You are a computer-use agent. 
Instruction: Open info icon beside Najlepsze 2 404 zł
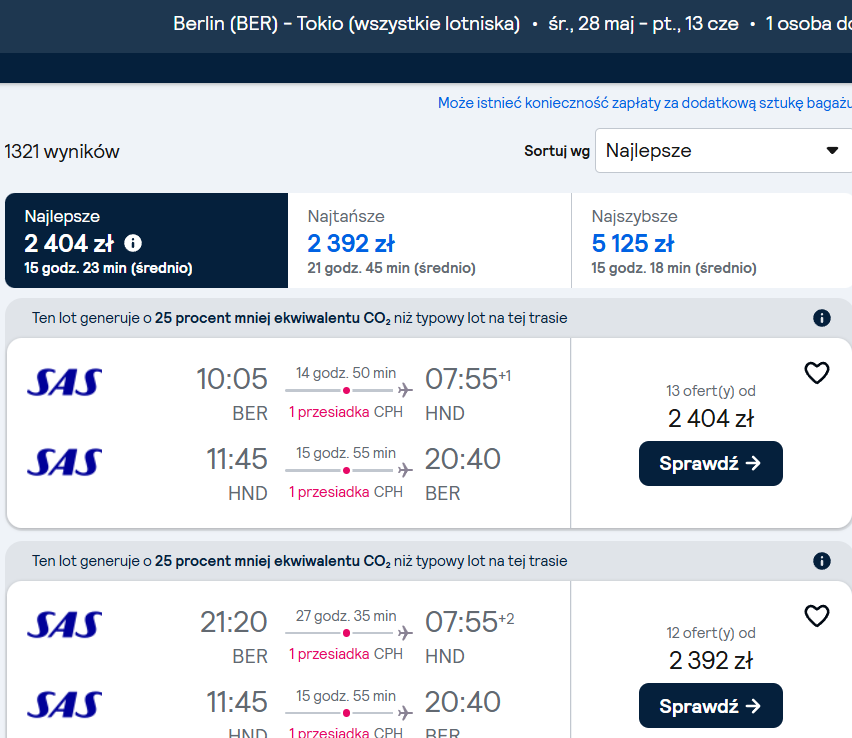click(x=133, y=243)
